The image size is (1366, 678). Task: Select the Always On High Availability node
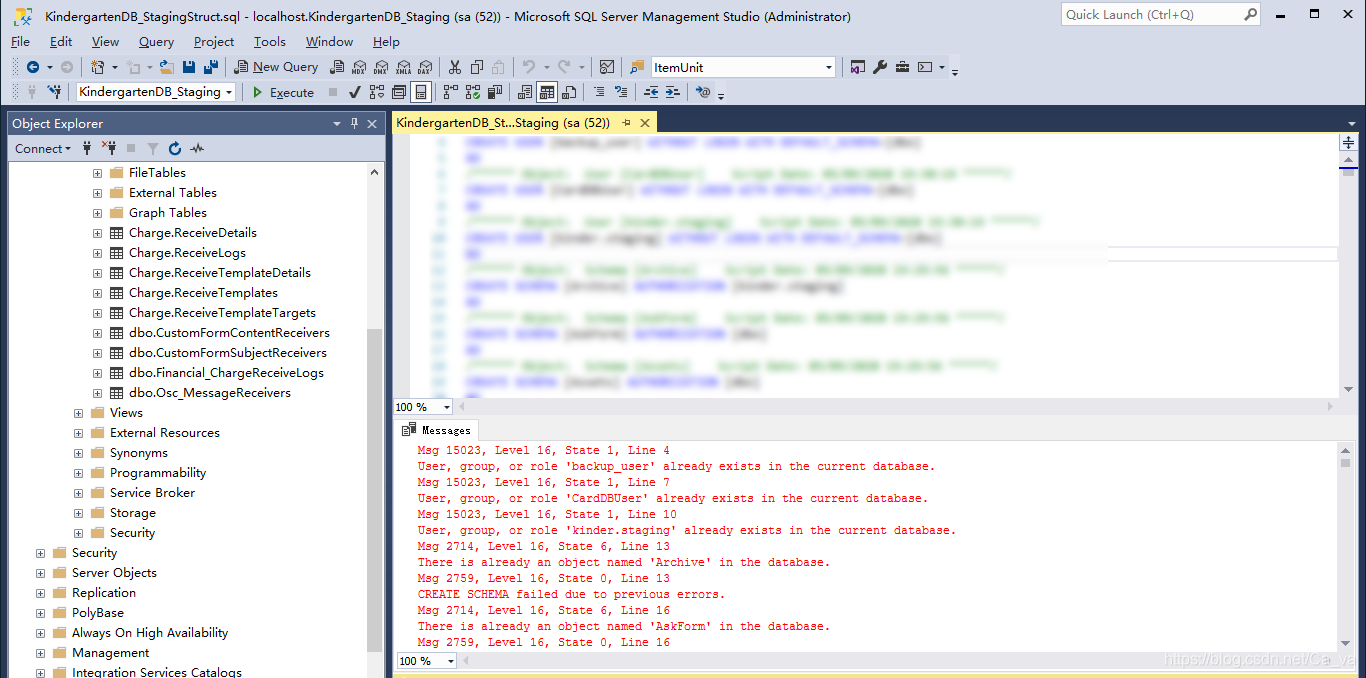click(150, 633)
